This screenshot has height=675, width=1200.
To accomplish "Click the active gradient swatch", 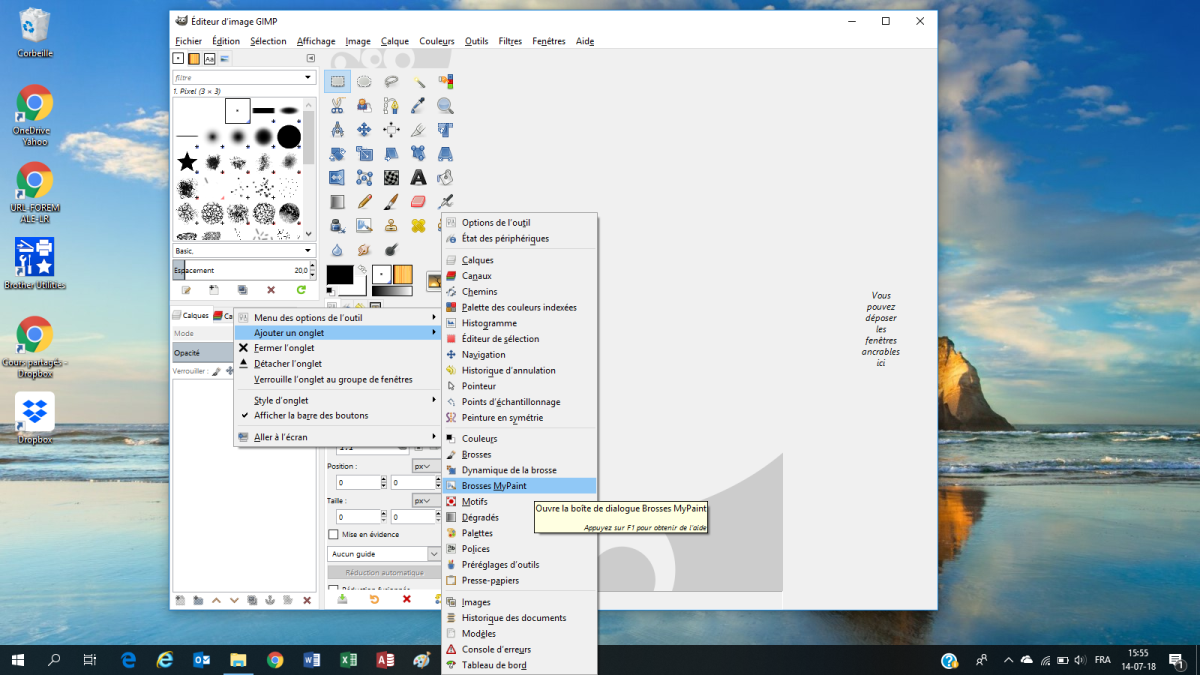I will tap(392, 291).
